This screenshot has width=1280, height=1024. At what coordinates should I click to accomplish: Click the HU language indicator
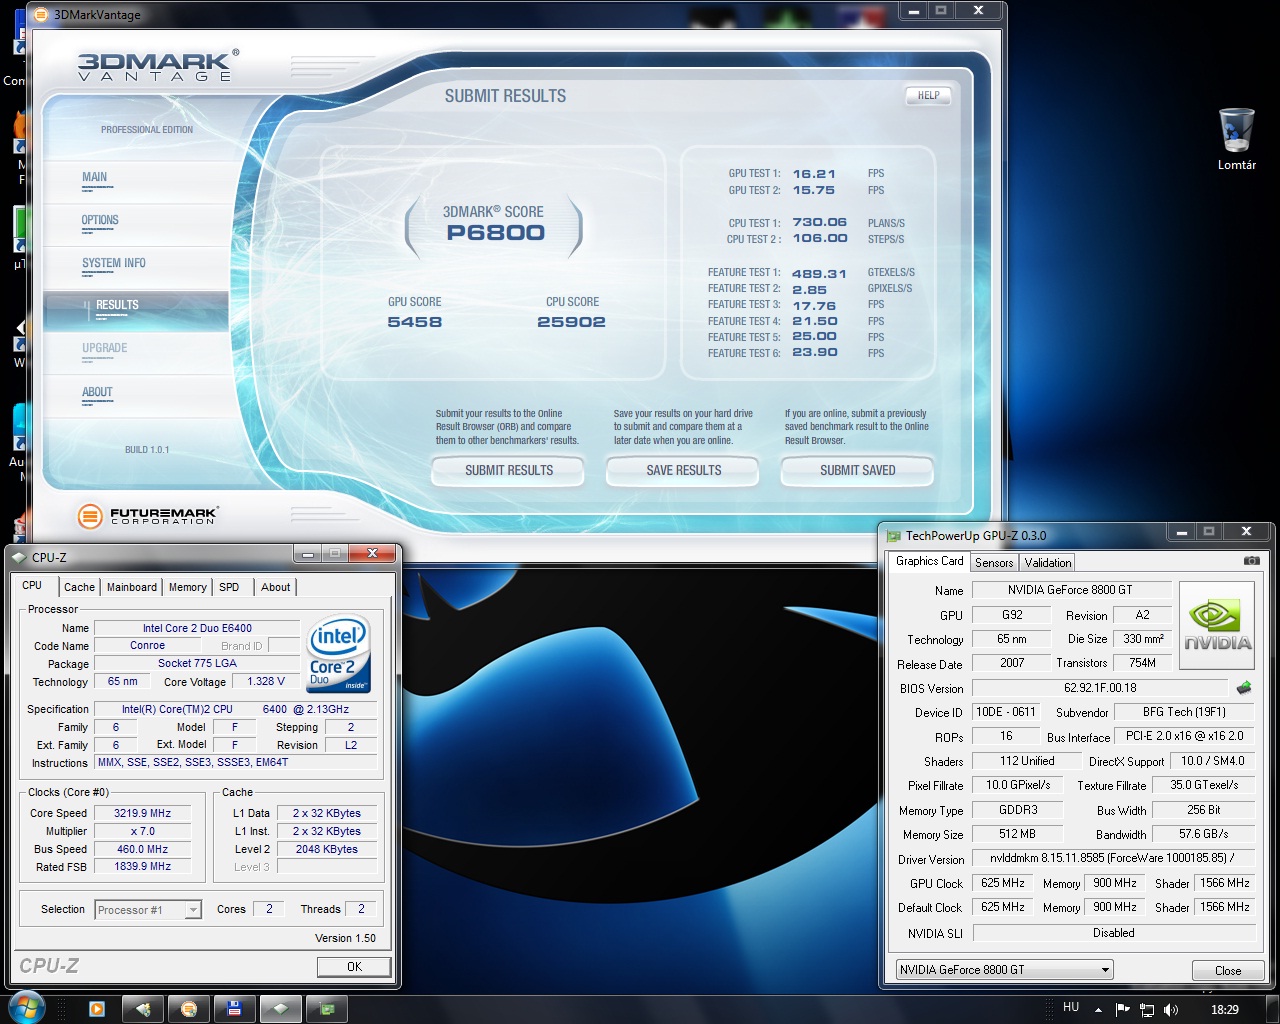click(x=1071, y=1007)
